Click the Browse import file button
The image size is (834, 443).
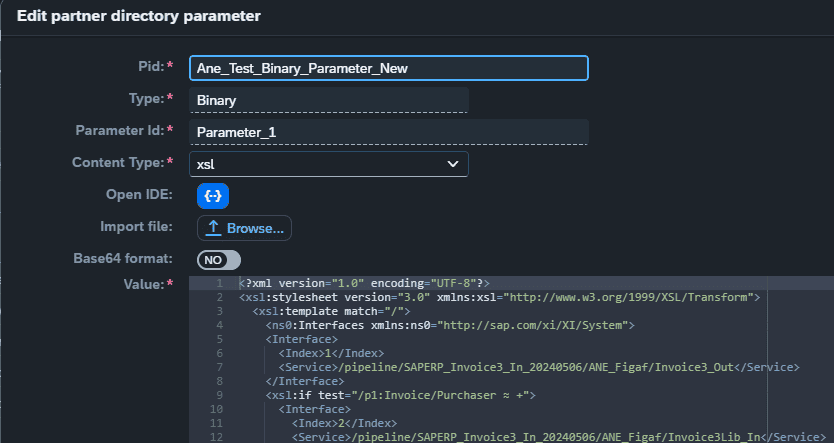(x=244, y=228)
